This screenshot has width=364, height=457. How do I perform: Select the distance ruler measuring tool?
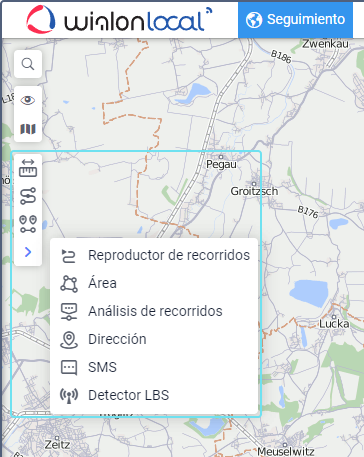point(28,168)
